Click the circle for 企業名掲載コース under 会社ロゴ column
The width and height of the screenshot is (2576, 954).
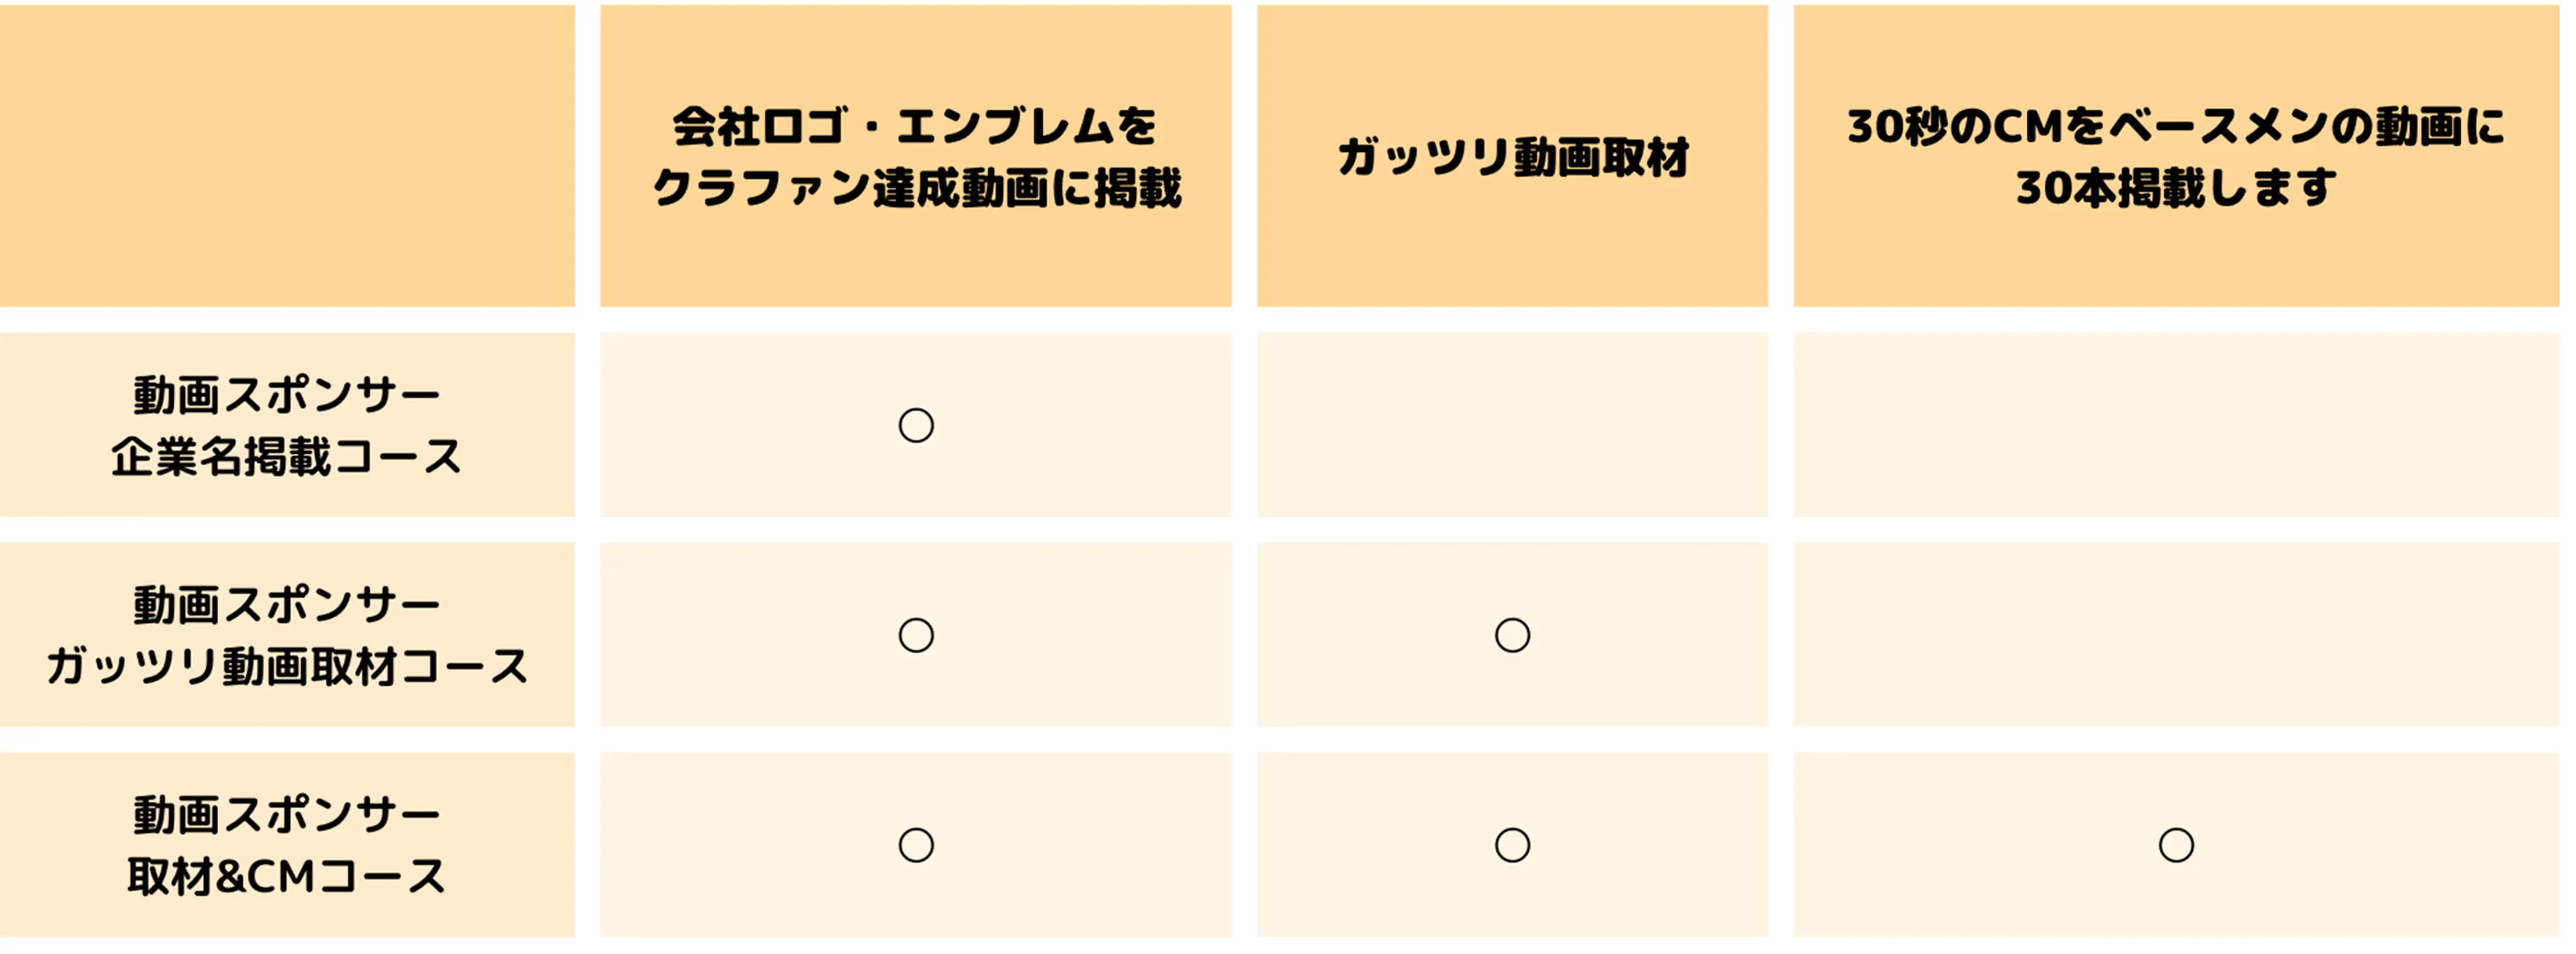[x=916, y=425]
